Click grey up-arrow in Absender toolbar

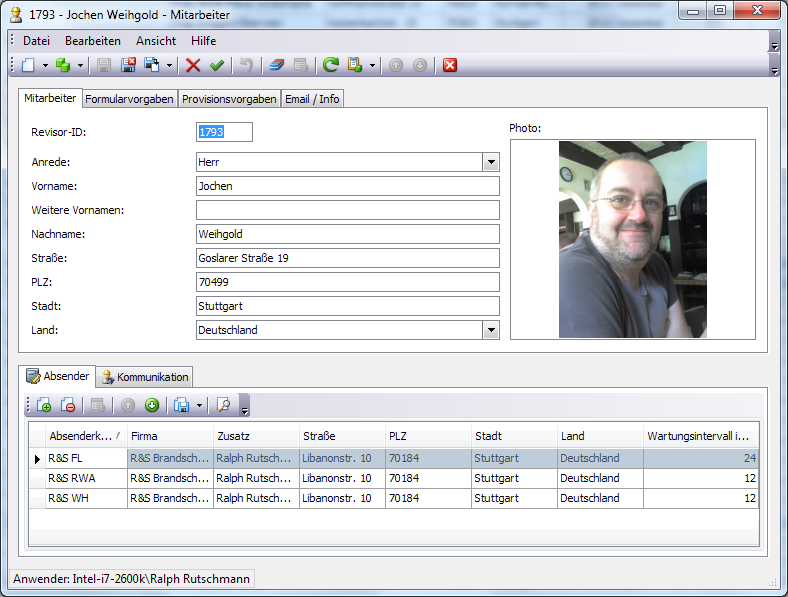click(x=128, y=405)
